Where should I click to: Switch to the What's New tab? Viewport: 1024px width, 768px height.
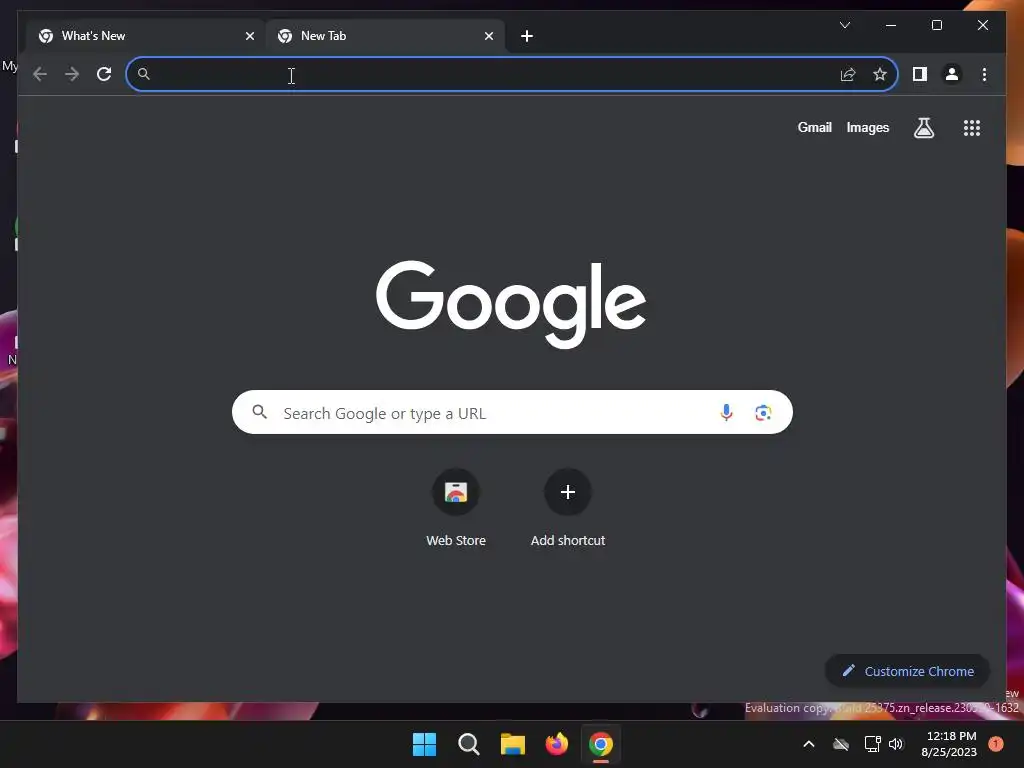pyautogui.click(x=145, y=36)
